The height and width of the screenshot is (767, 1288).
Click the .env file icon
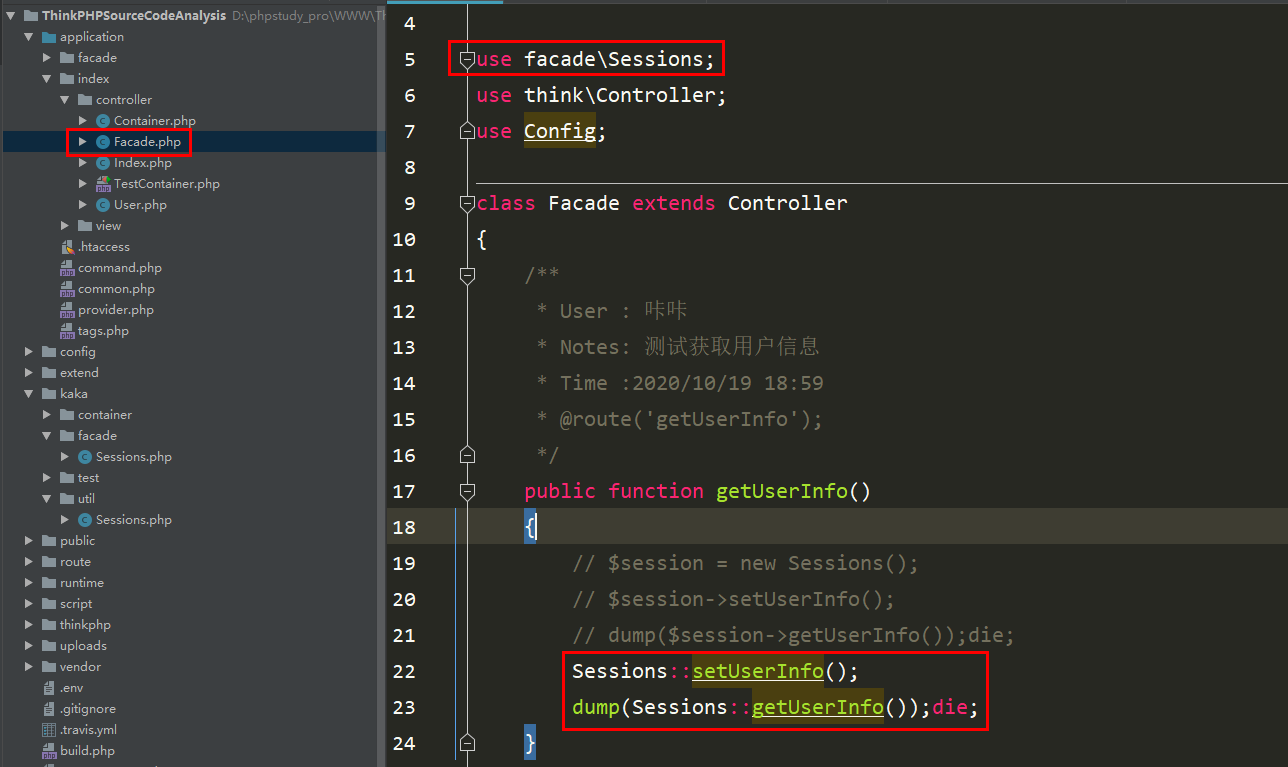coord(49,688)
